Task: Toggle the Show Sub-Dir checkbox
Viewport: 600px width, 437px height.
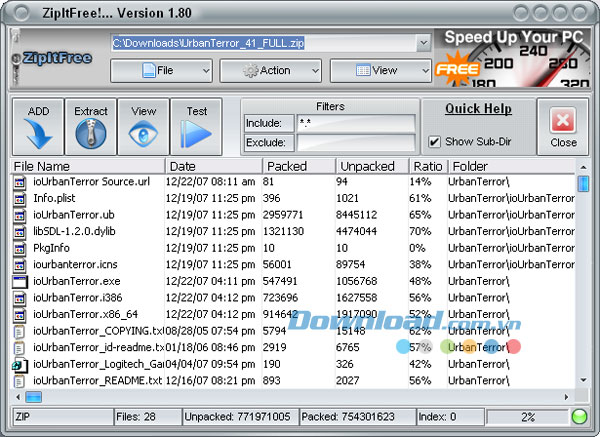Action: (434, 142)
